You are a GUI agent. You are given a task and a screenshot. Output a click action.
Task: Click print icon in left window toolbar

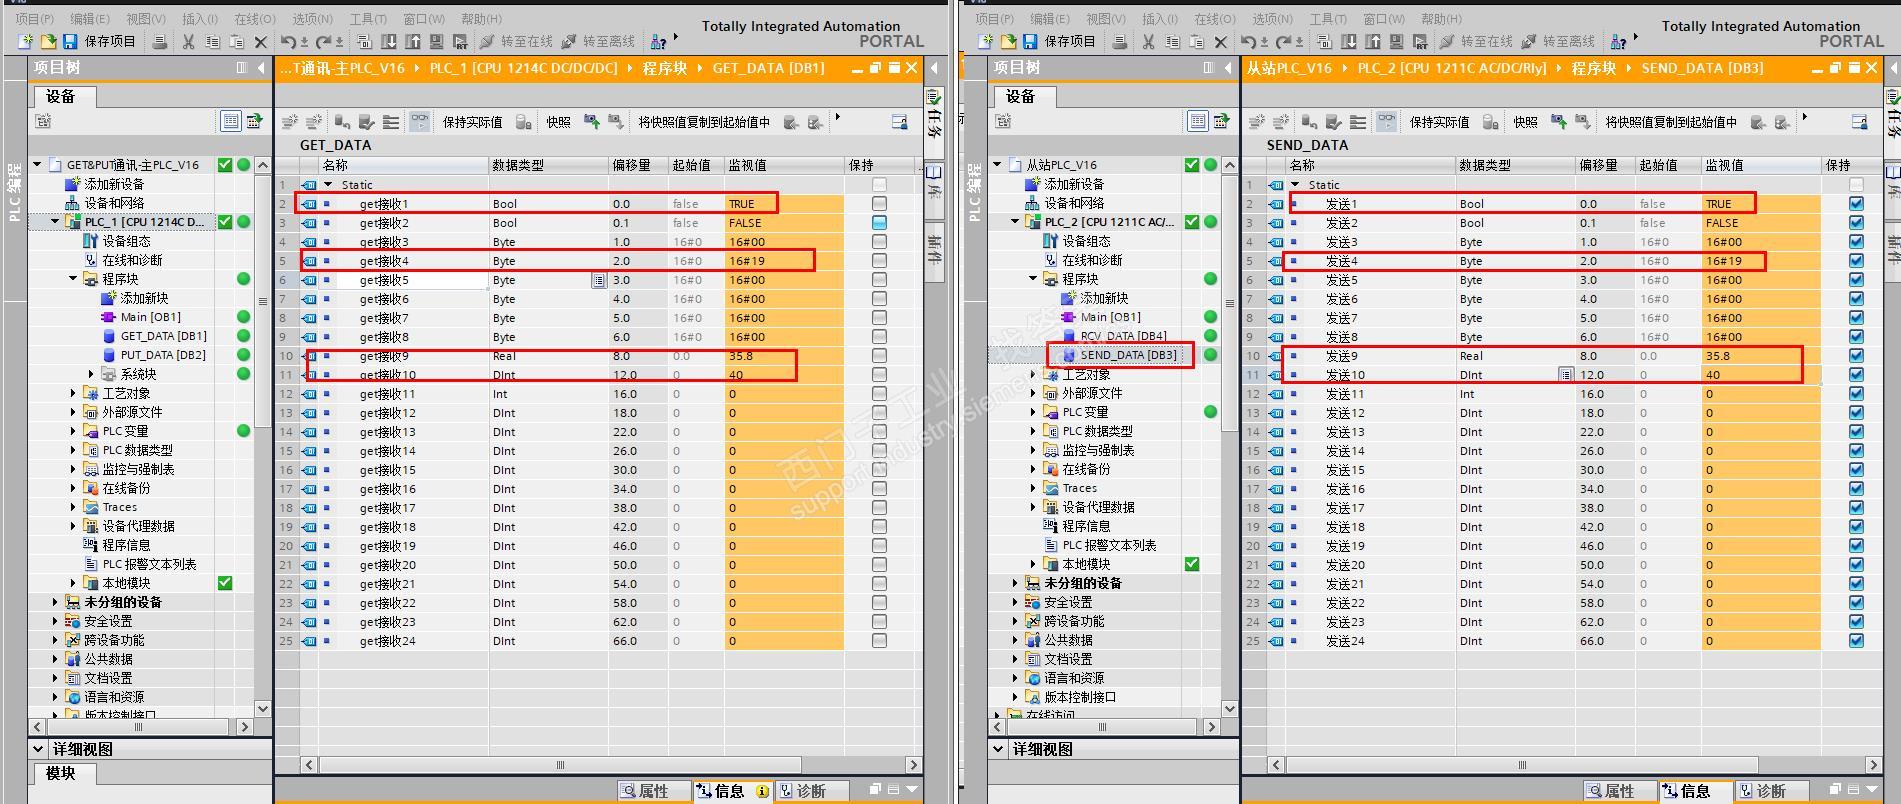pos(159,42)
